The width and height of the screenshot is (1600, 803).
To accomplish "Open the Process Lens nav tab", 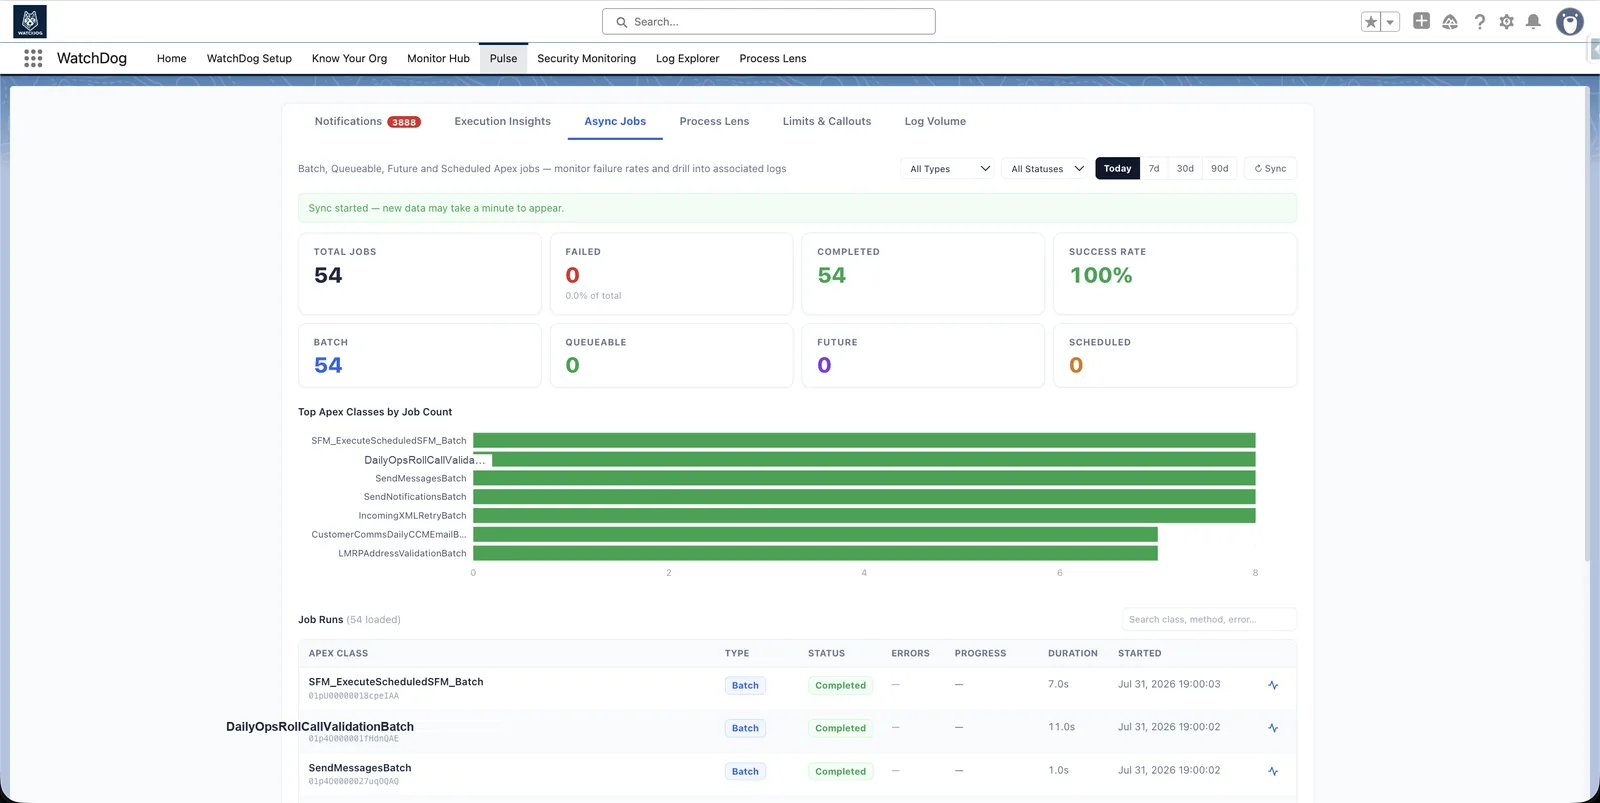I will click(x=773, y=58).
